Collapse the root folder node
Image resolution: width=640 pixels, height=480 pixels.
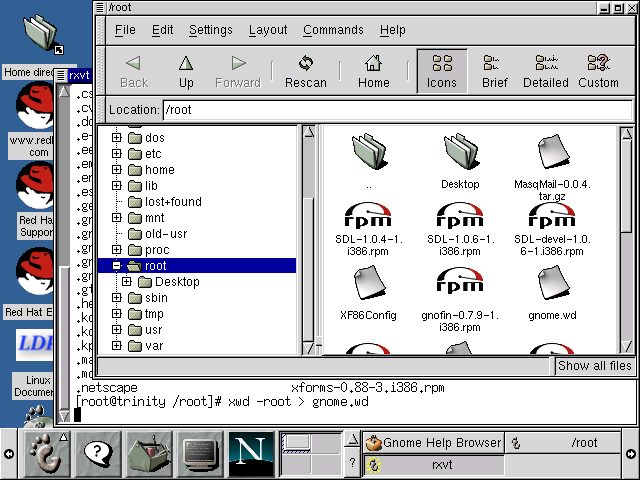(x=117, y=266)
